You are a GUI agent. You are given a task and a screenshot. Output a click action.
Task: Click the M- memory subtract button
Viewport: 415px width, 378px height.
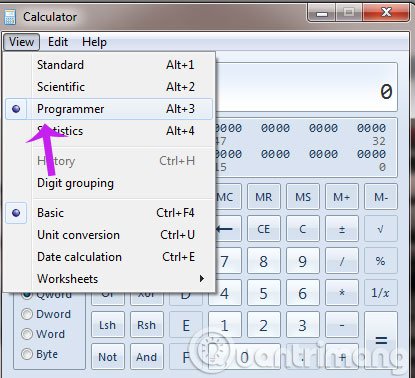pos(381,197)
